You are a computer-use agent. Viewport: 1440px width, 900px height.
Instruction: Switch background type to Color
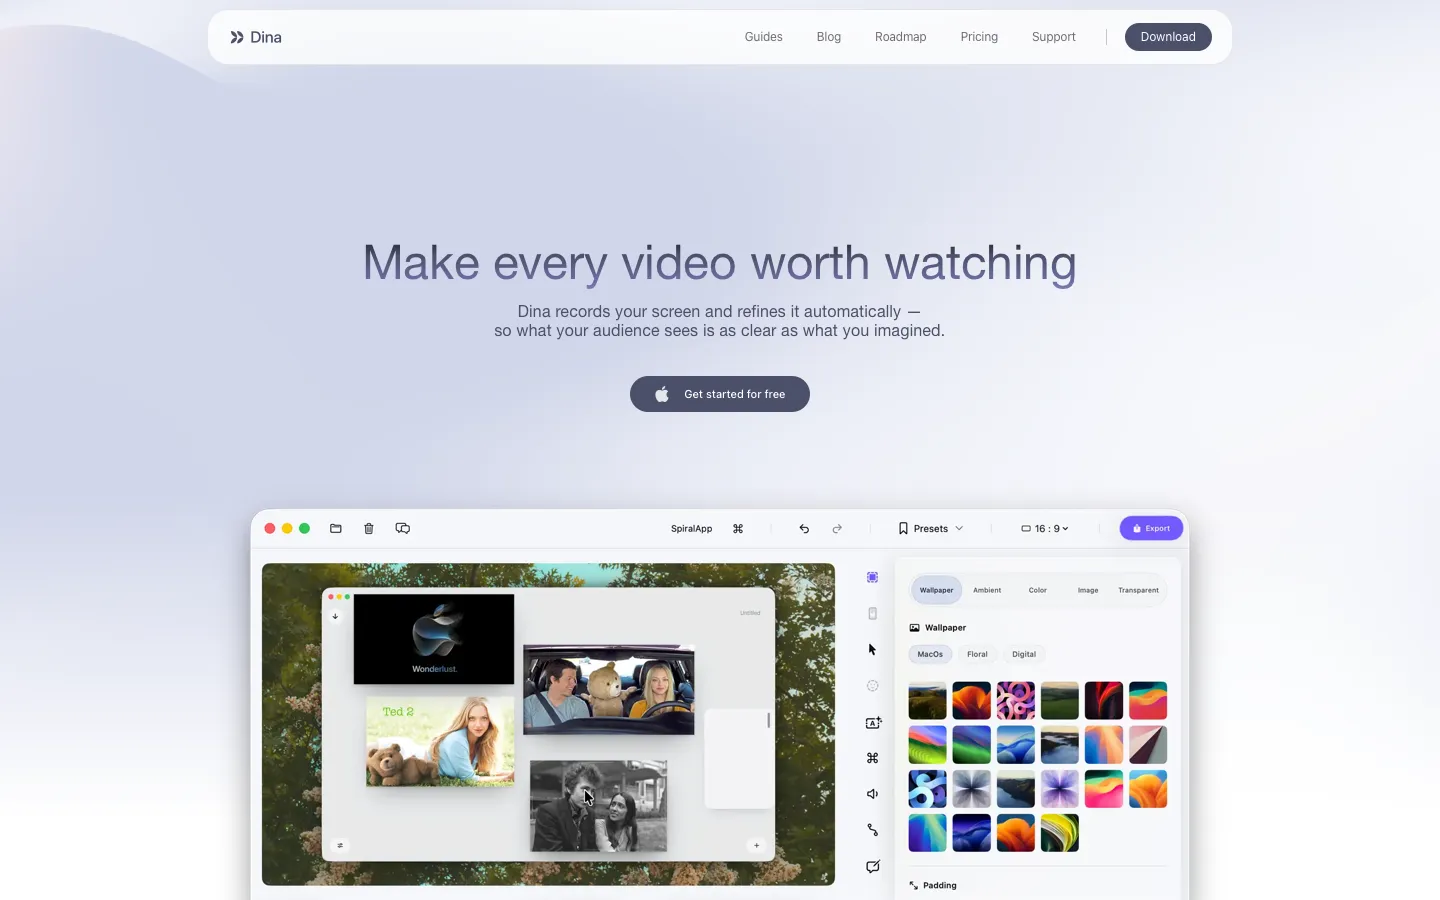click(x=1038, y=590)
